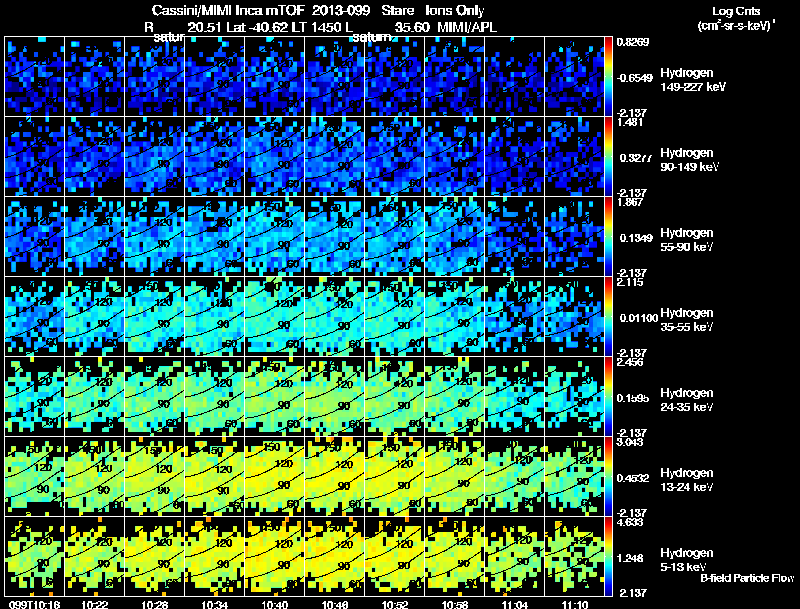Click the Ions Only text in title
The height and width of the screenshot is (609, 800).
454,10
